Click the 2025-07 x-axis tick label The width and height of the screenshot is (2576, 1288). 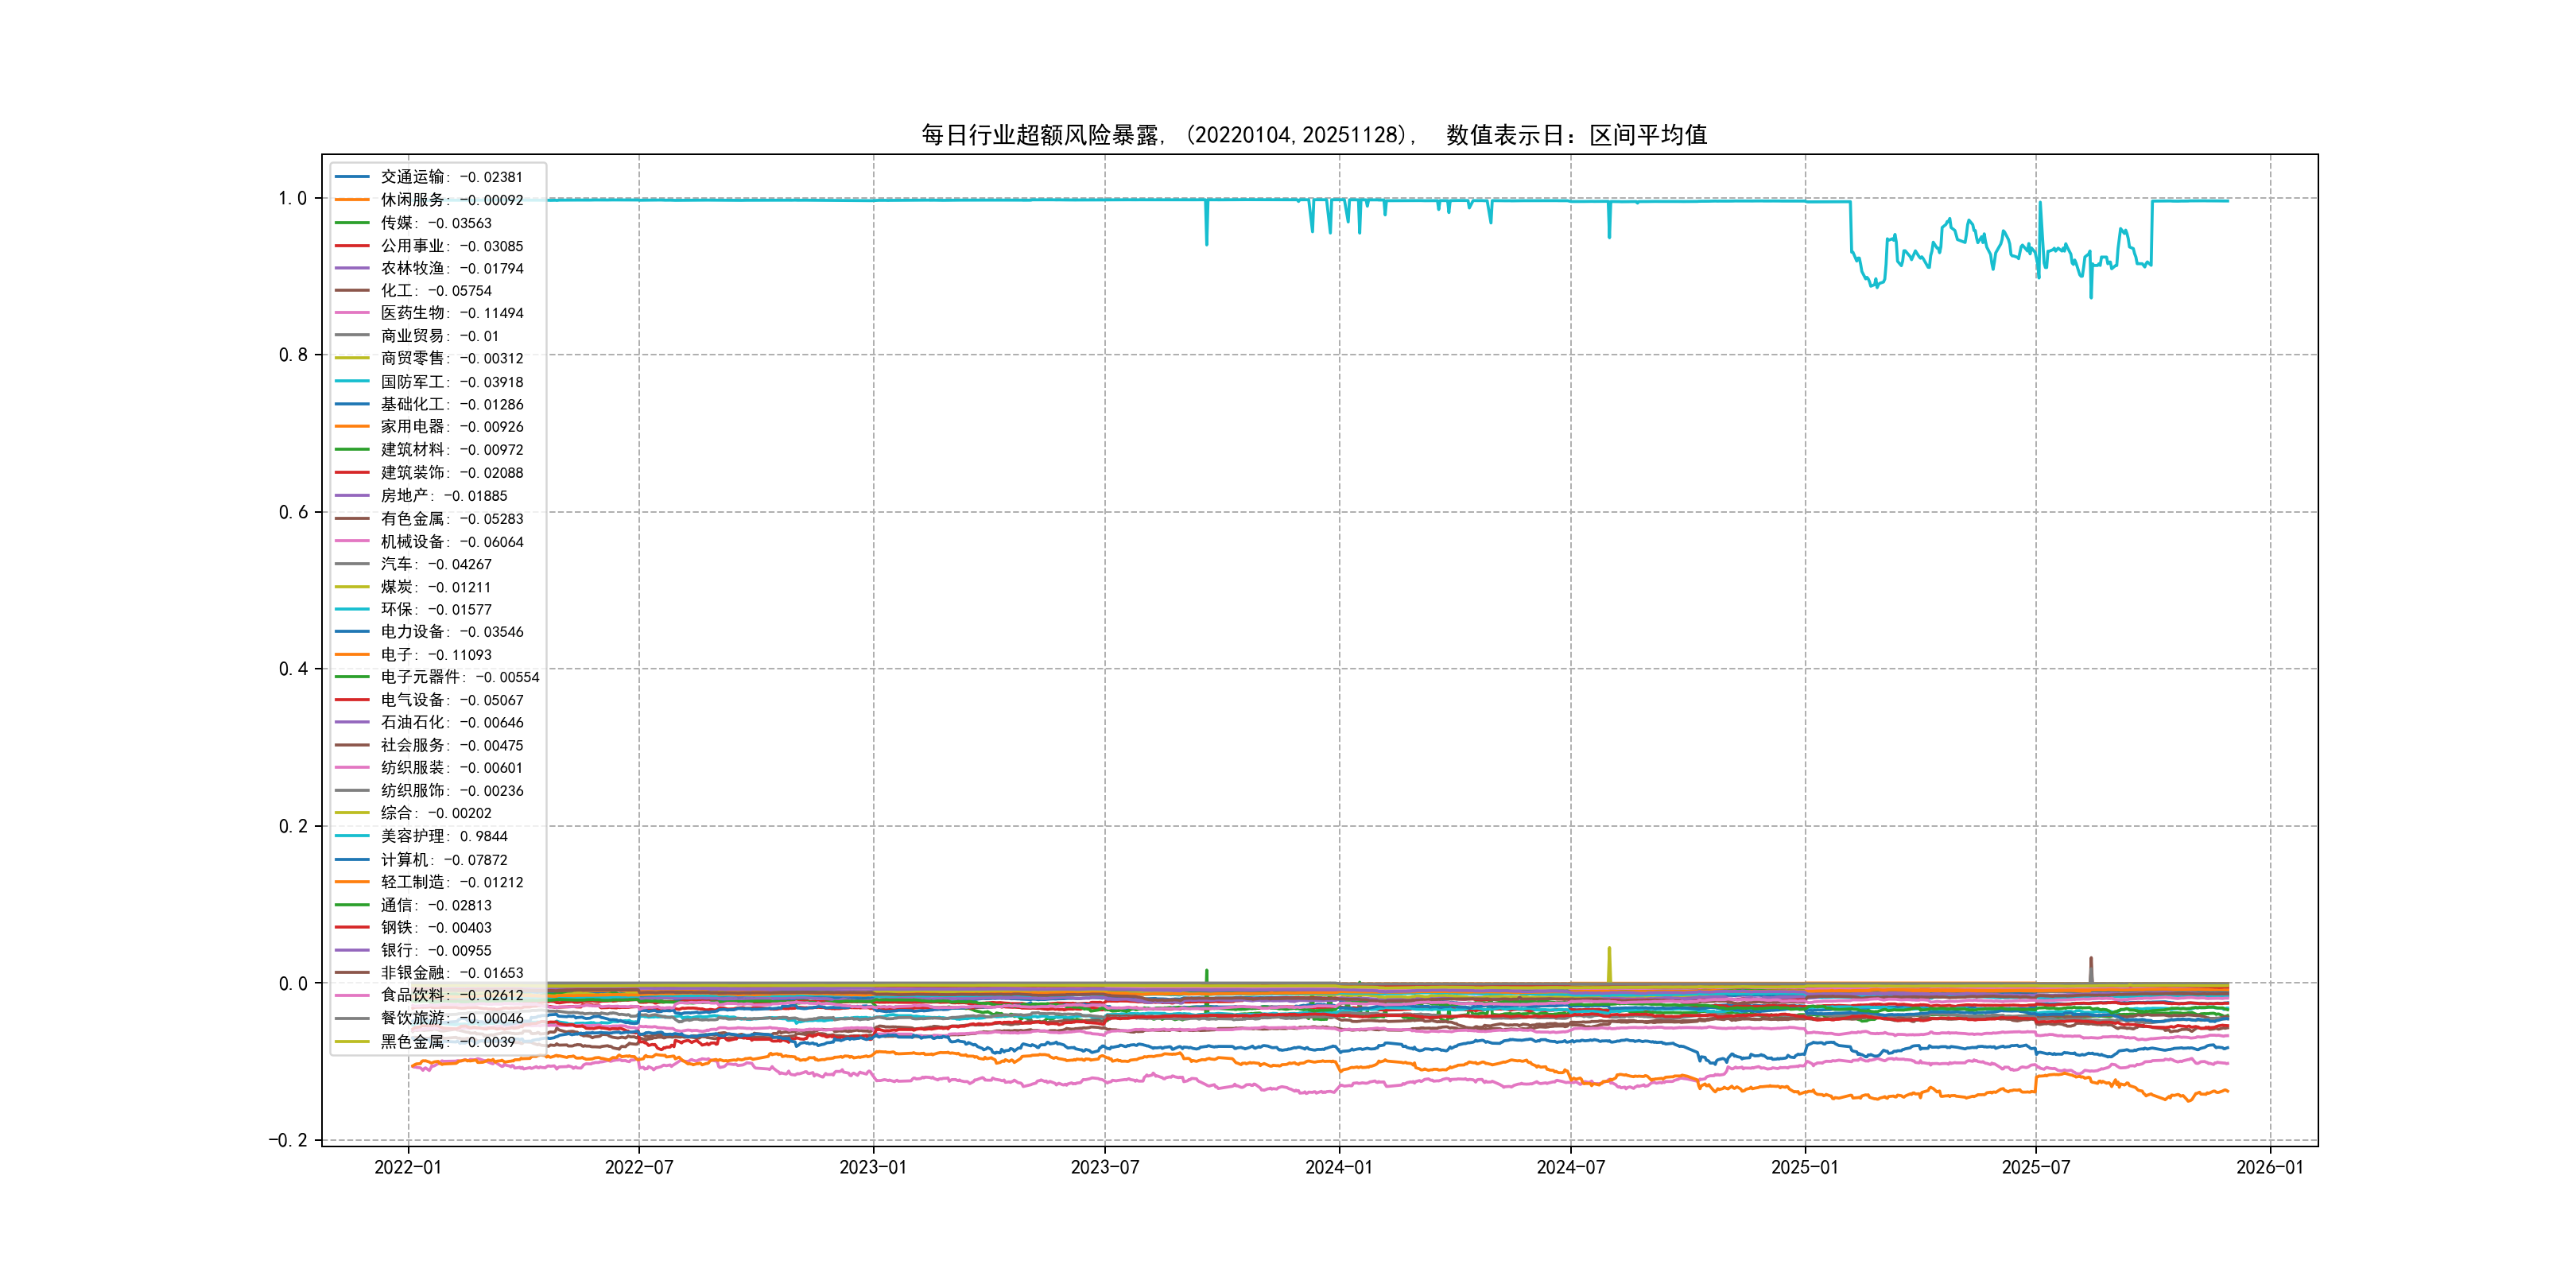[x=2035, y=1167]
